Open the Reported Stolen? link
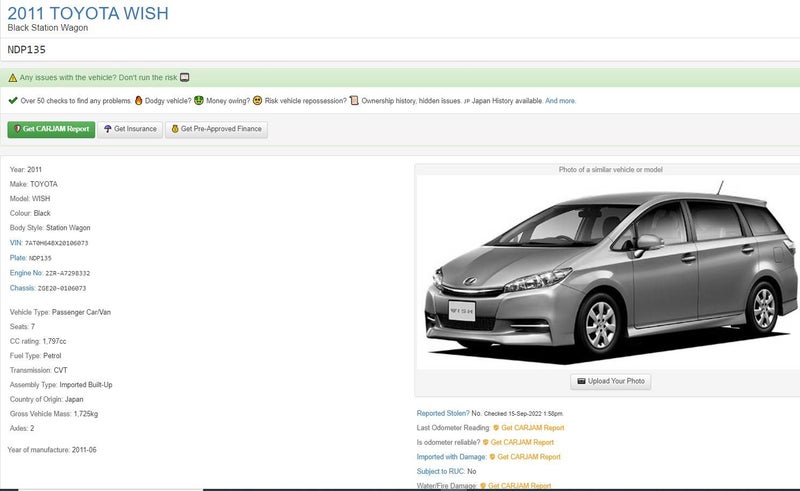 coord(442,413)
